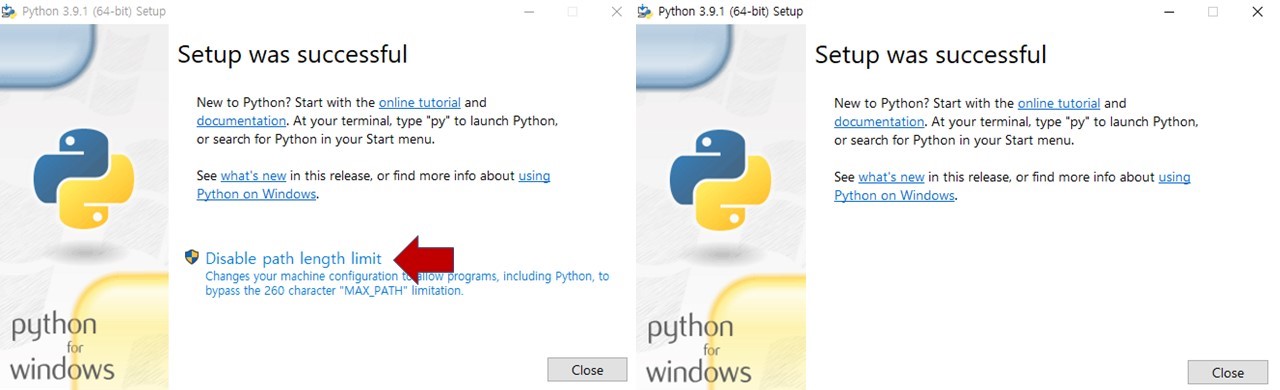This screenshot has height=390, width=1280.
Task: Click 'python for windows' text in right window
Action: click(698, 350)
